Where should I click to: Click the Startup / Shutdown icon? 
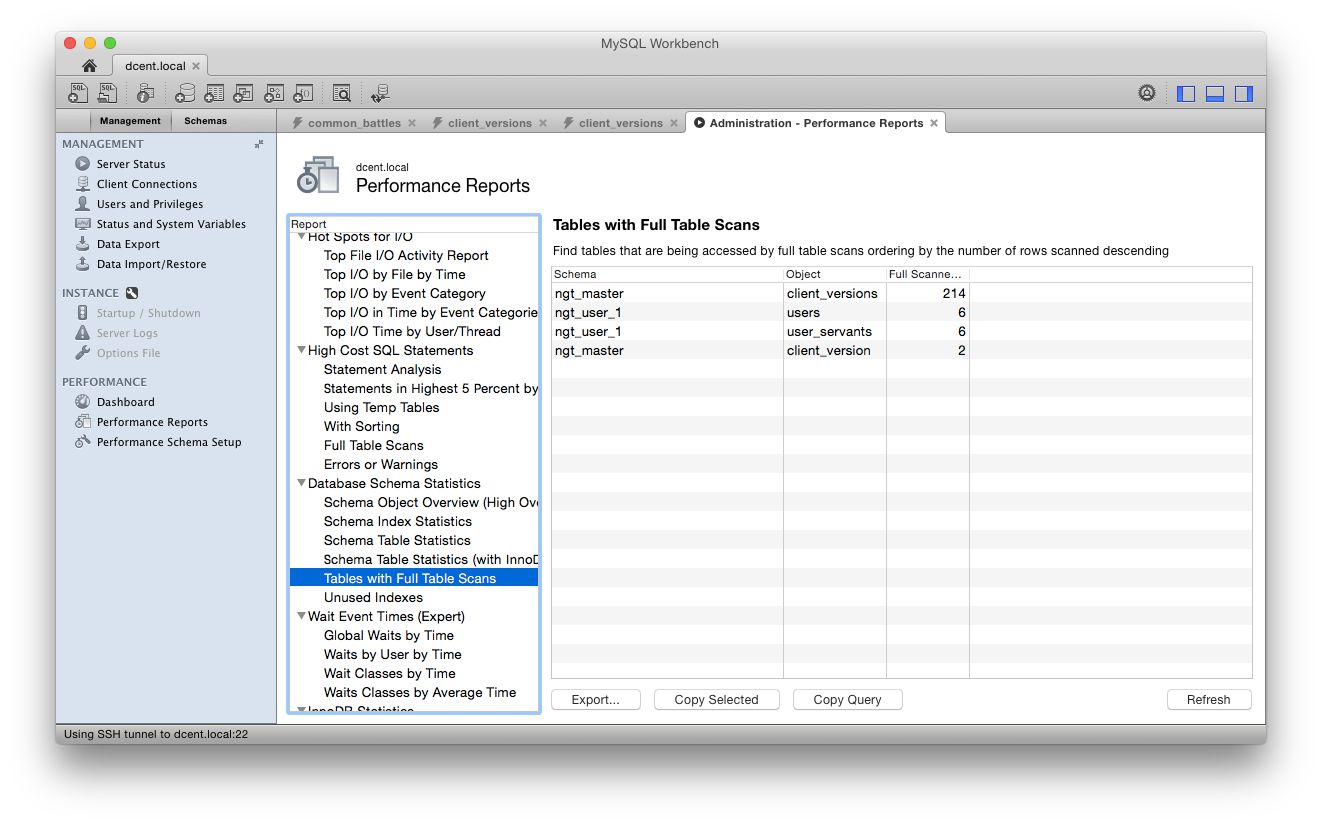(x=83, y=313)
